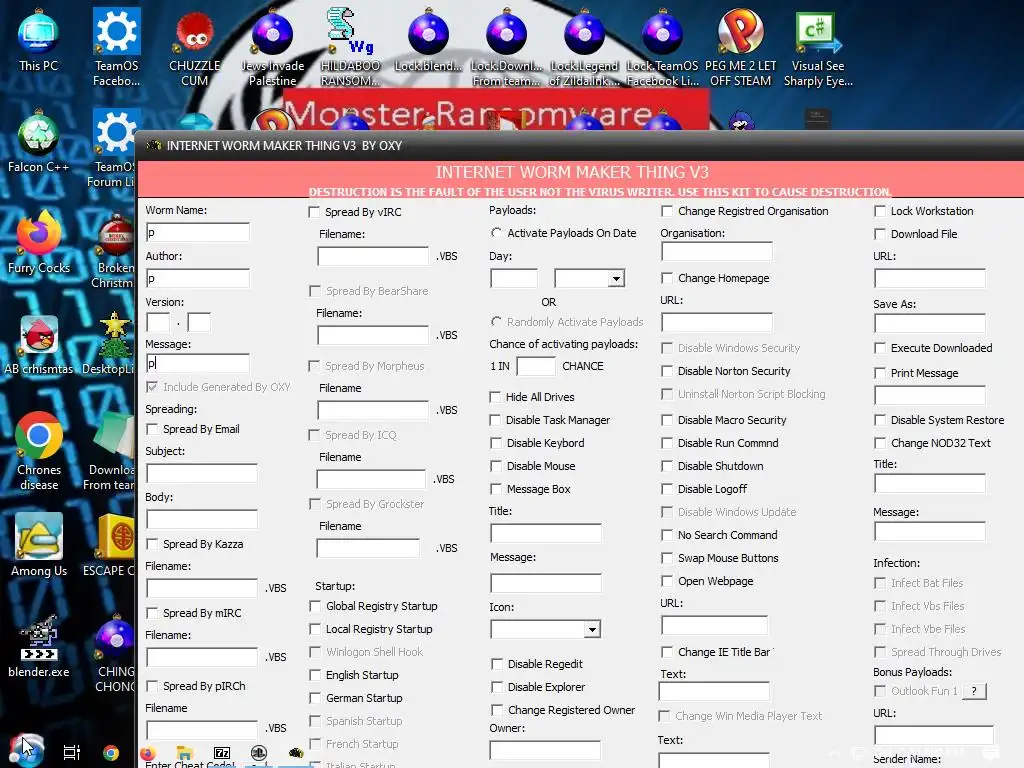Tick the Print Message checkbox
The width and height of the screenshot is (1024, 768).
880,373
